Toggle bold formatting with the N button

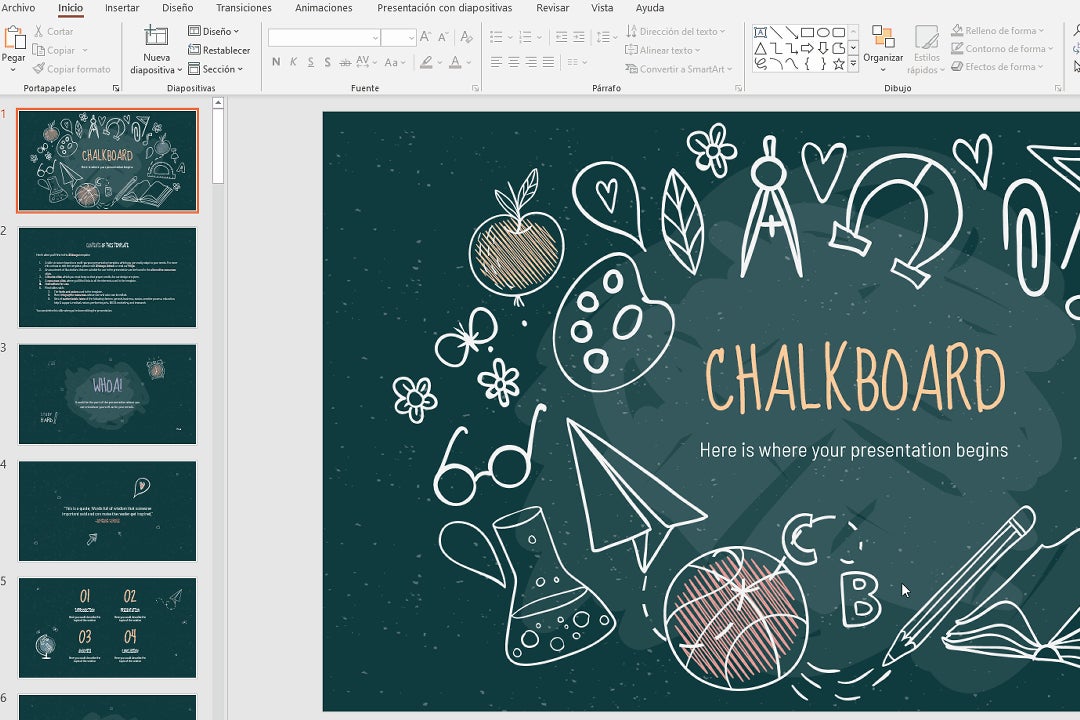tap(276, 62)
